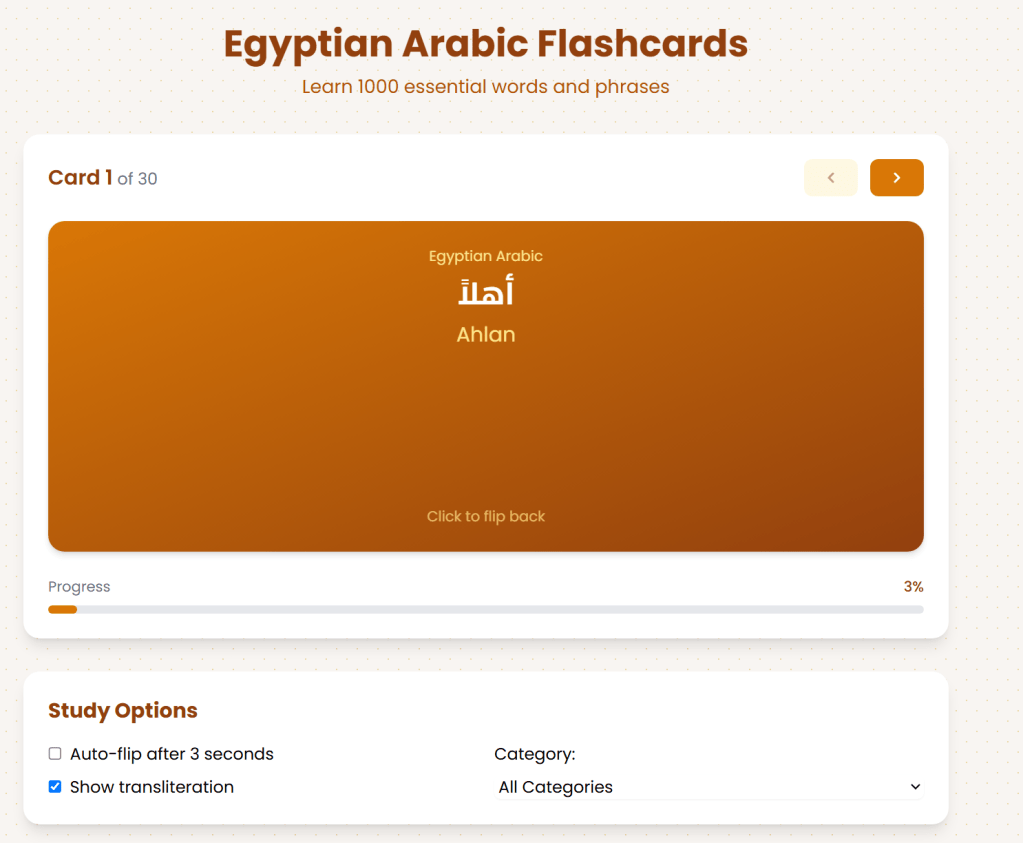This screenshot has height=843, width=1023.
Task: Click the previous card arrow button
Action: 830,178
